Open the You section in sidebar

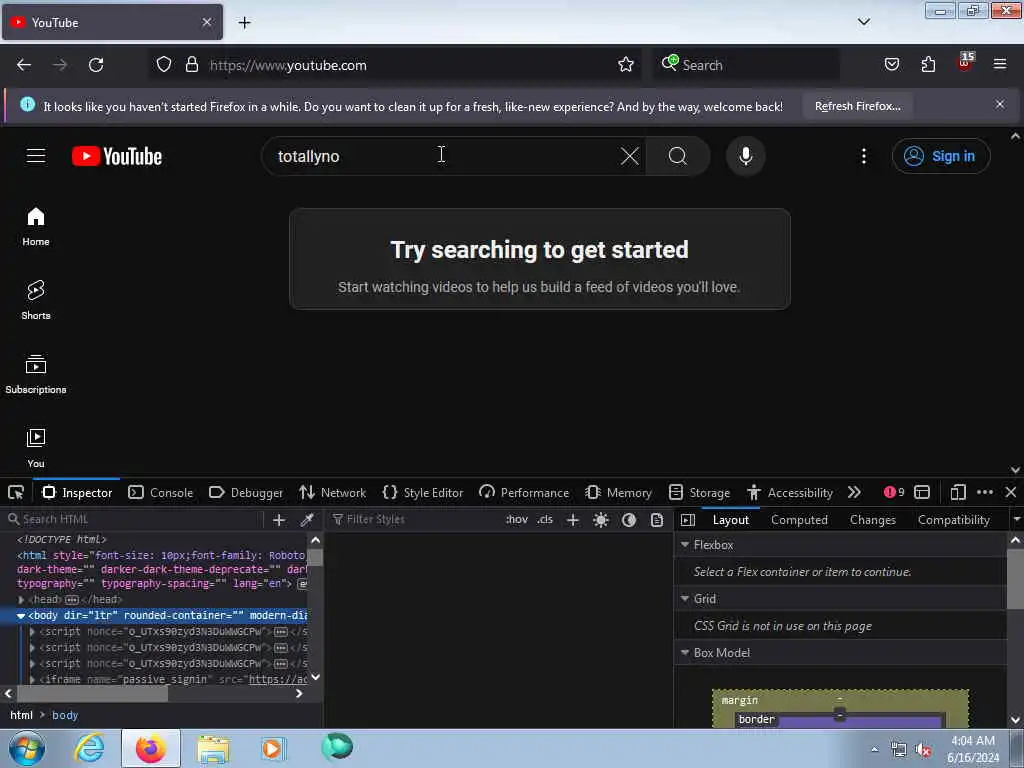36,448
